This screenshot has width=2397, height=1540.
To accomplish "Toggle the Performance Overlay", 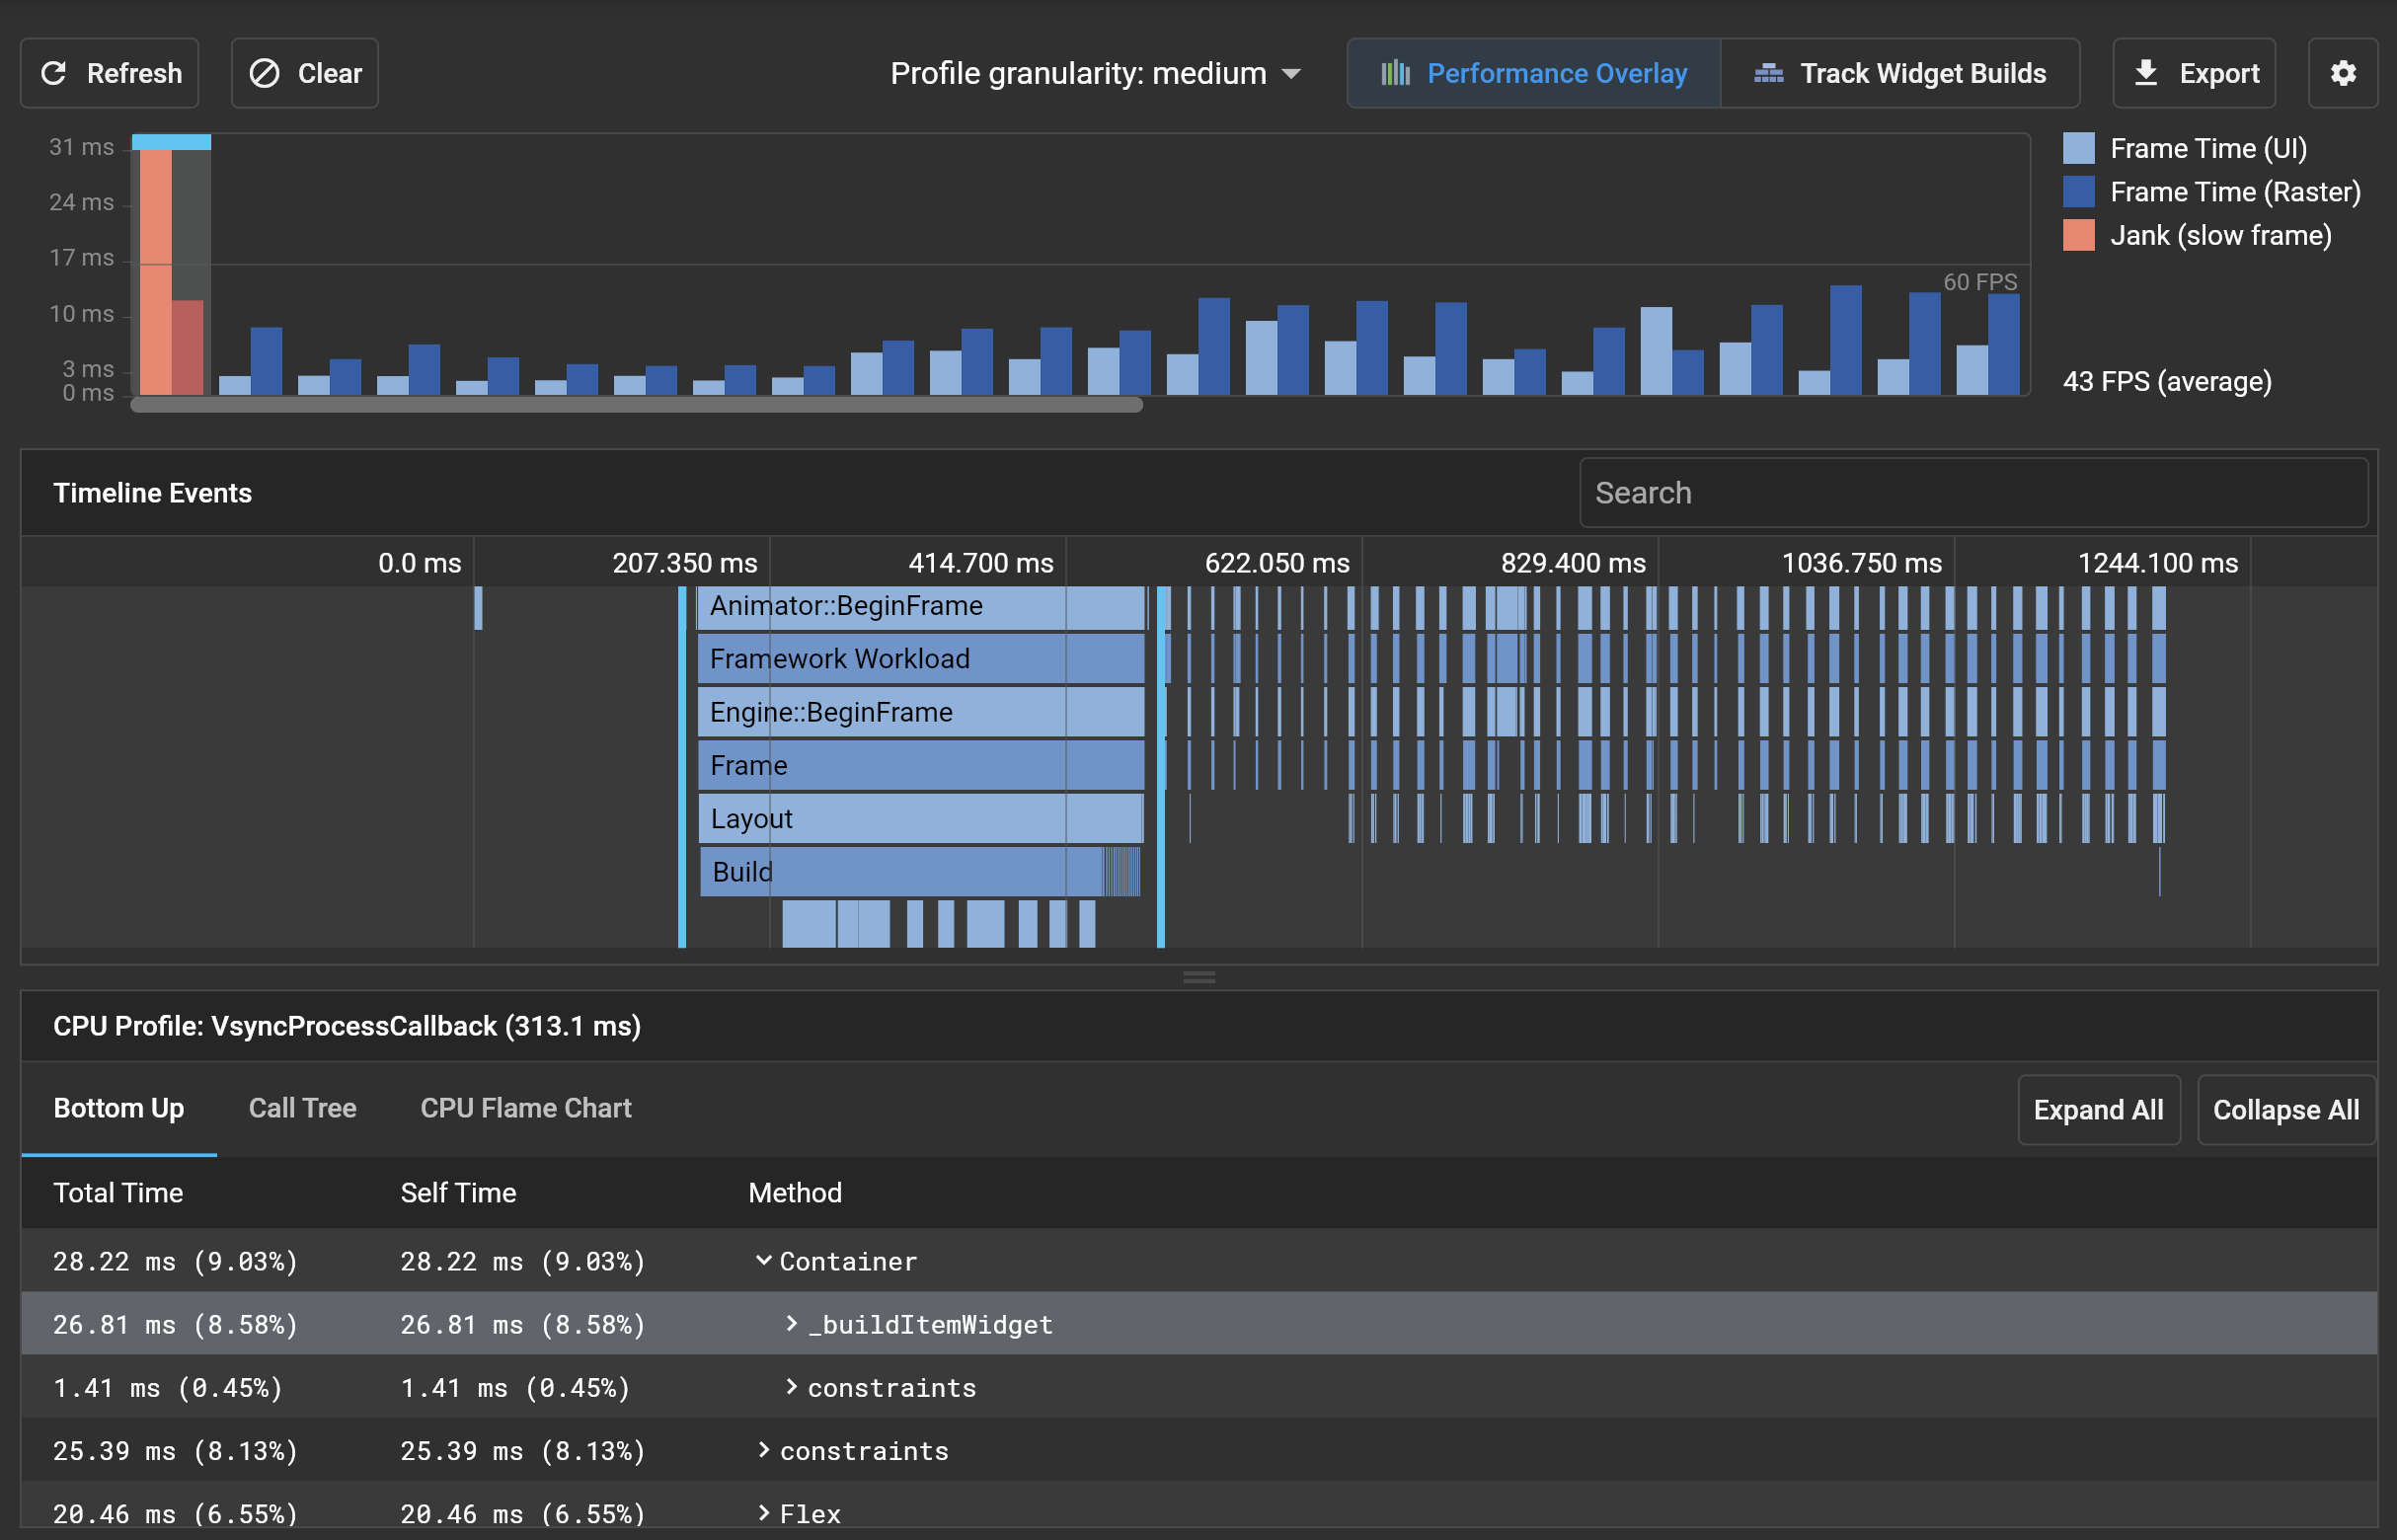I will click(1534, 73).
